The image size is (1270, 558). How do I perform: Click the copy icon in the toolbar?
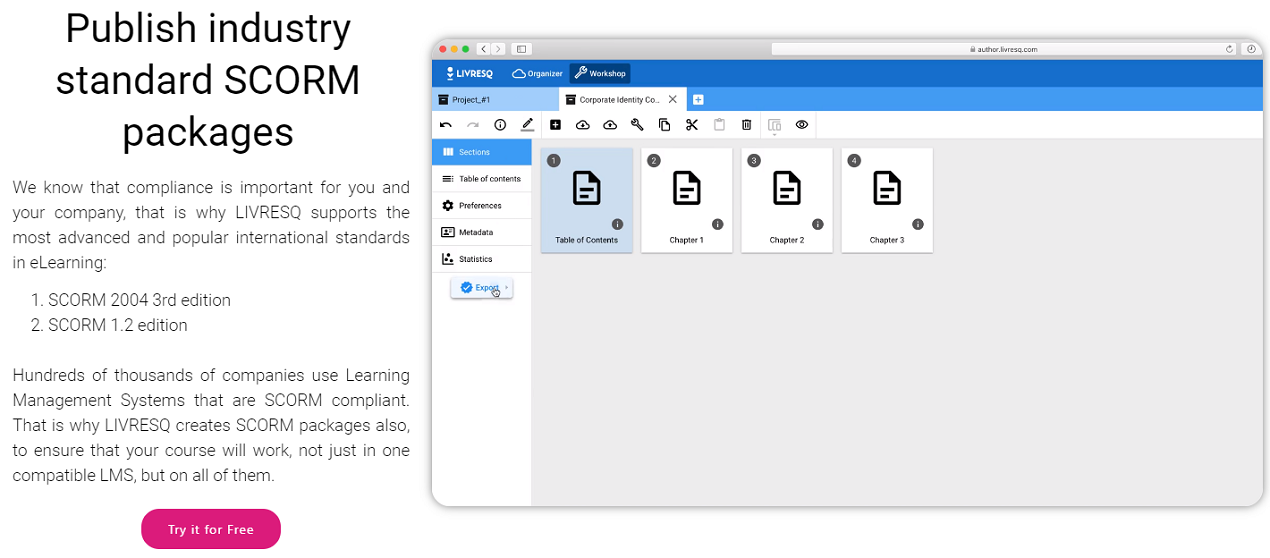tap(664, 125)
